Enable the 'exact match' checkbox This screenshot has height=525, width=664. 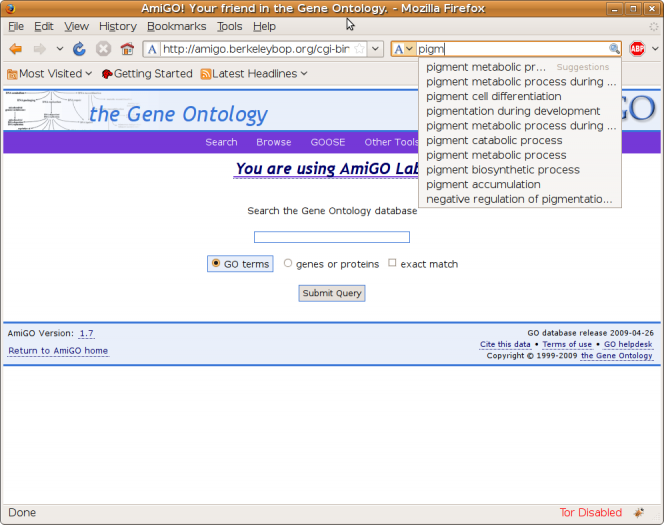pos(392,263)
